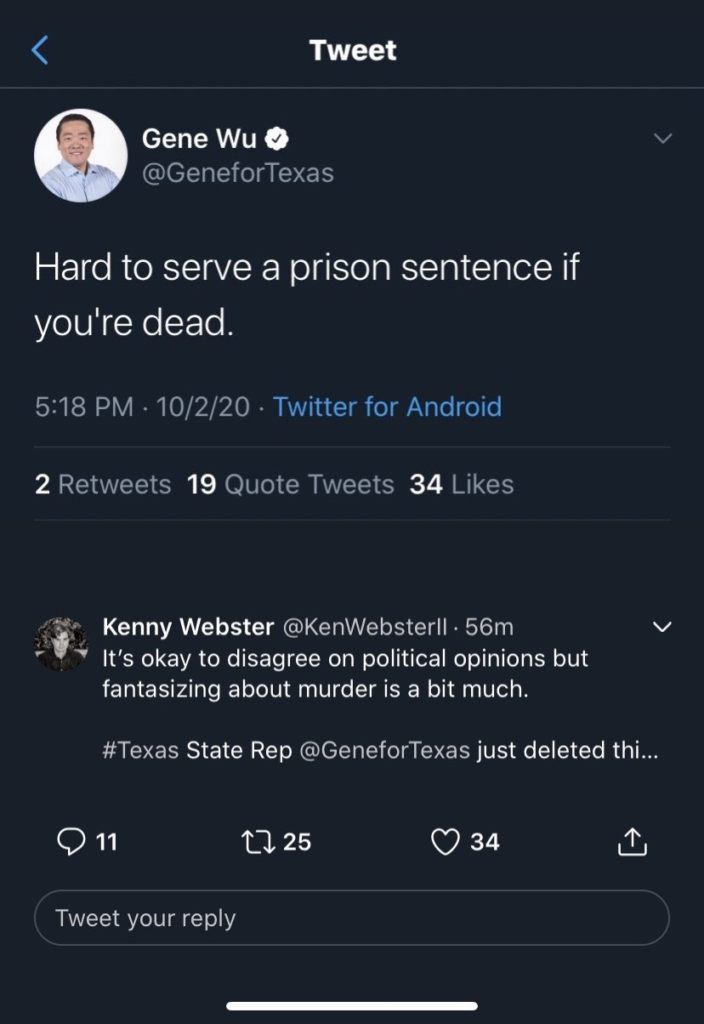Image resolution: width=704 pixels, height=1024 pixels.
Task: Open Kenny Webster's avatar
Action: pos(61,643)
